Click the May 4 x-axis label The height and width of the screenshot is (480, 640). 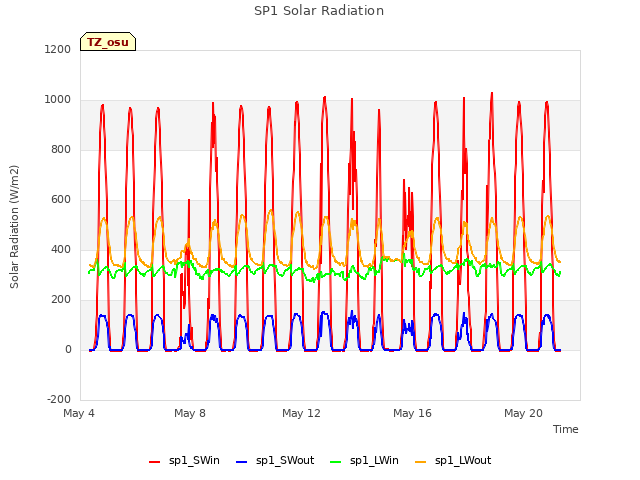tap(79, 413)
